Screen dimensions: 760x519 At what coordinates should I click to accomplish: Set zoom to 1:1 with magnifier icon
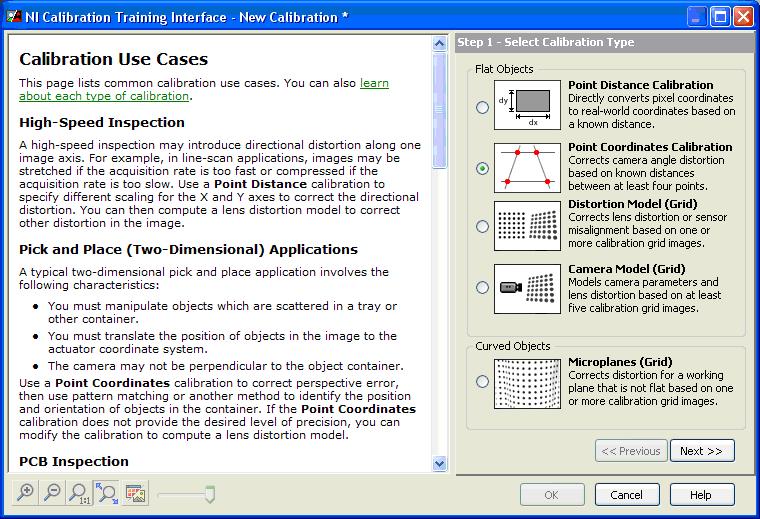79,493
